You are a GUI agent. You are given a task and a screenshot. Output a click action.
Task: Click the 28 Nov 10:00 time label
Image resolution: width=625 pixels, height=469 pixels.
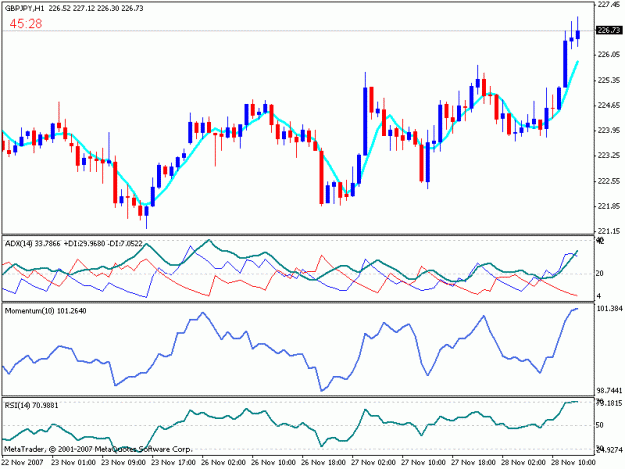(573, 463)
